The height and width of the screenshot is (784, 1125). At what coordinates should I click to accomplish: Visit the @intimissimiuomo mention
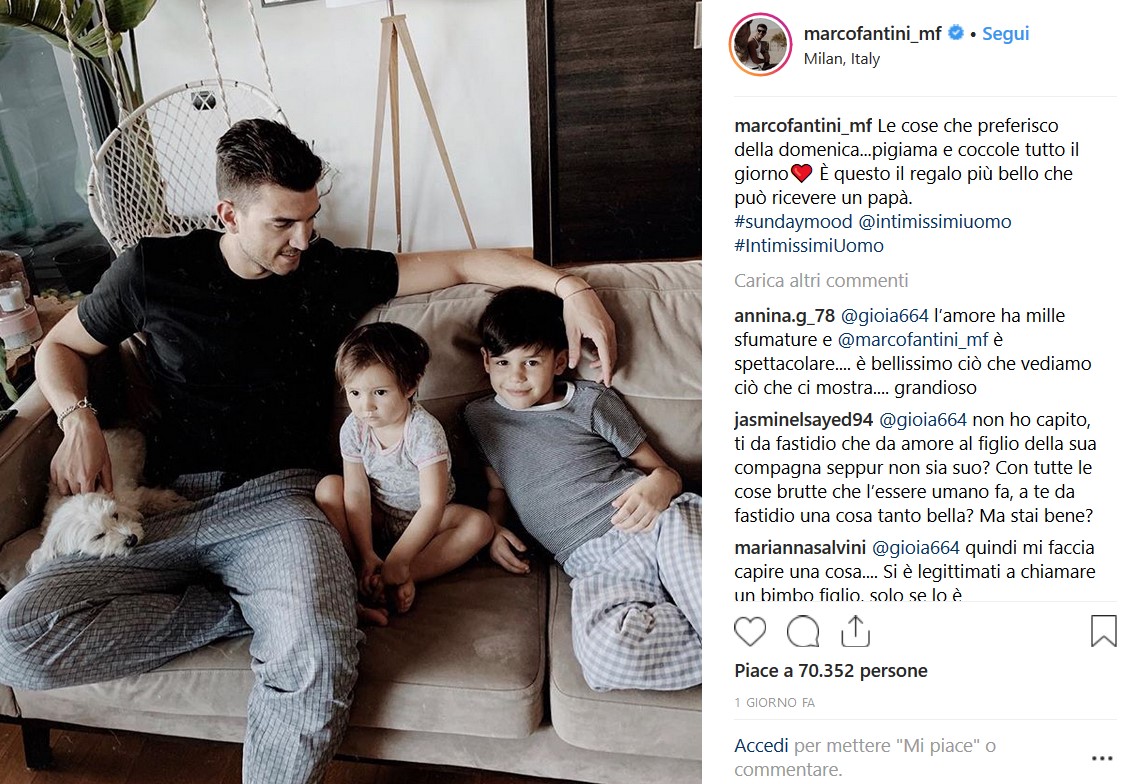coord(935,222)
